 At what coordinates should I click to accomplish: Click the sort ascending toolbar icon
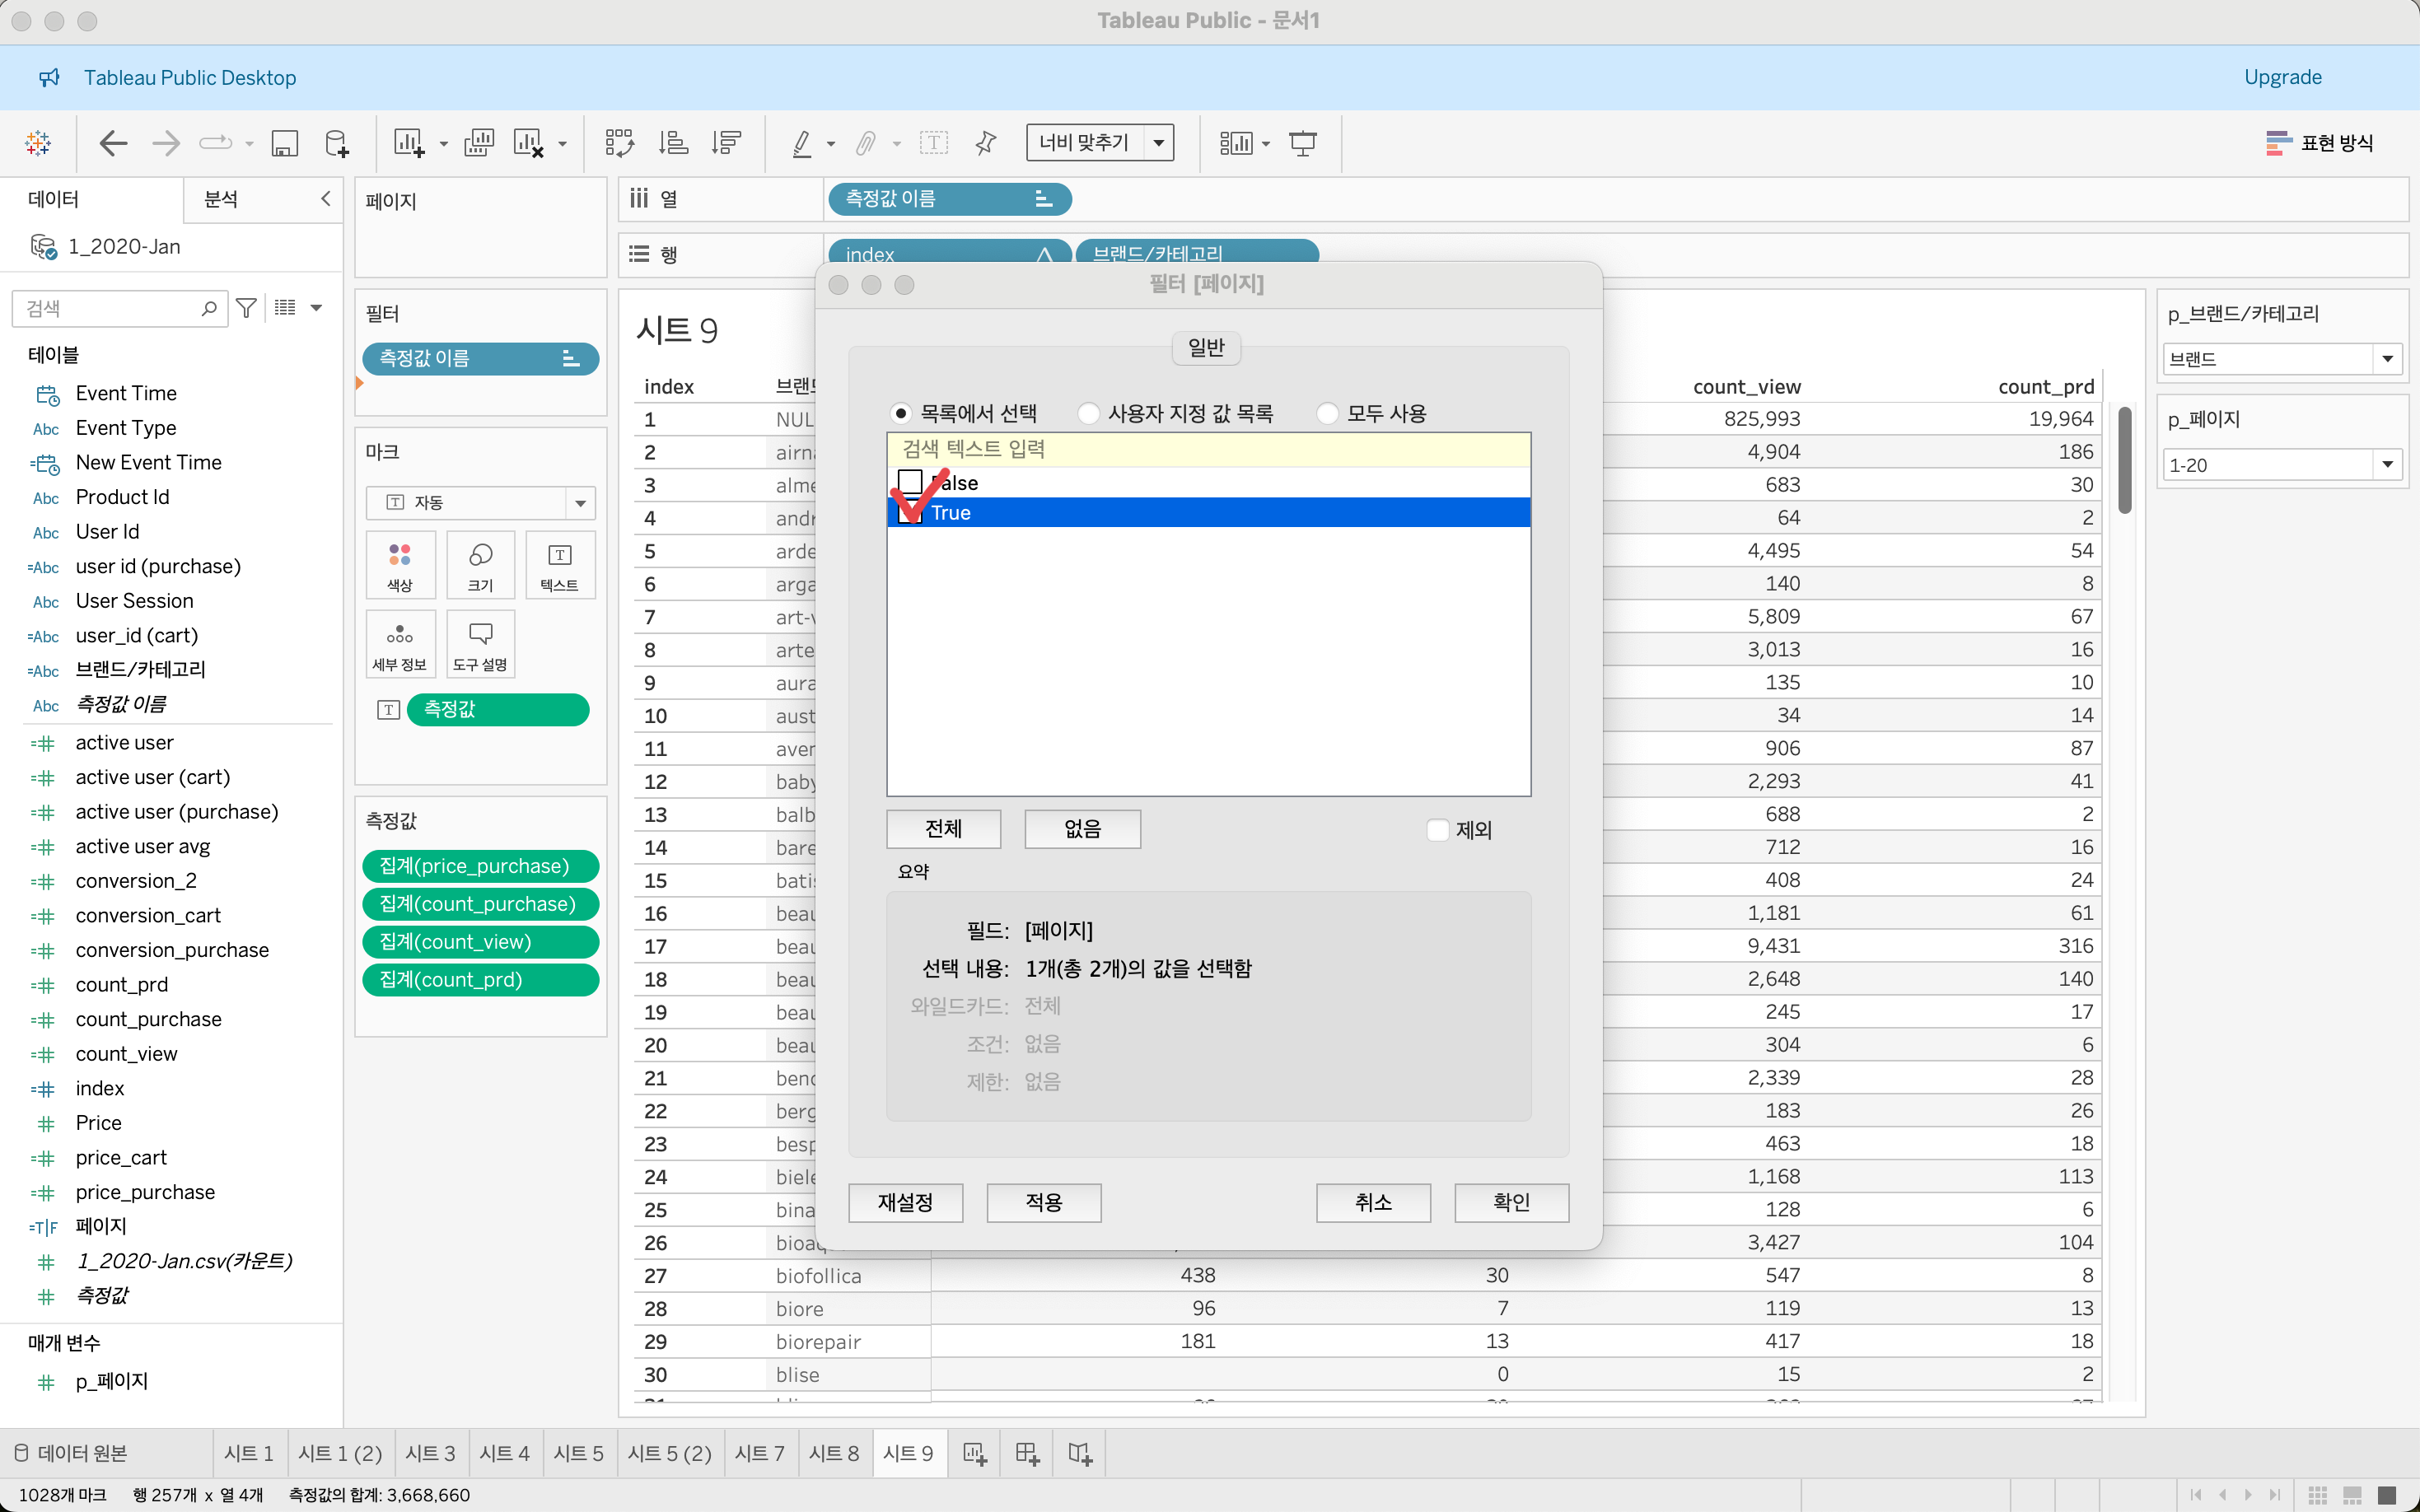673,143
